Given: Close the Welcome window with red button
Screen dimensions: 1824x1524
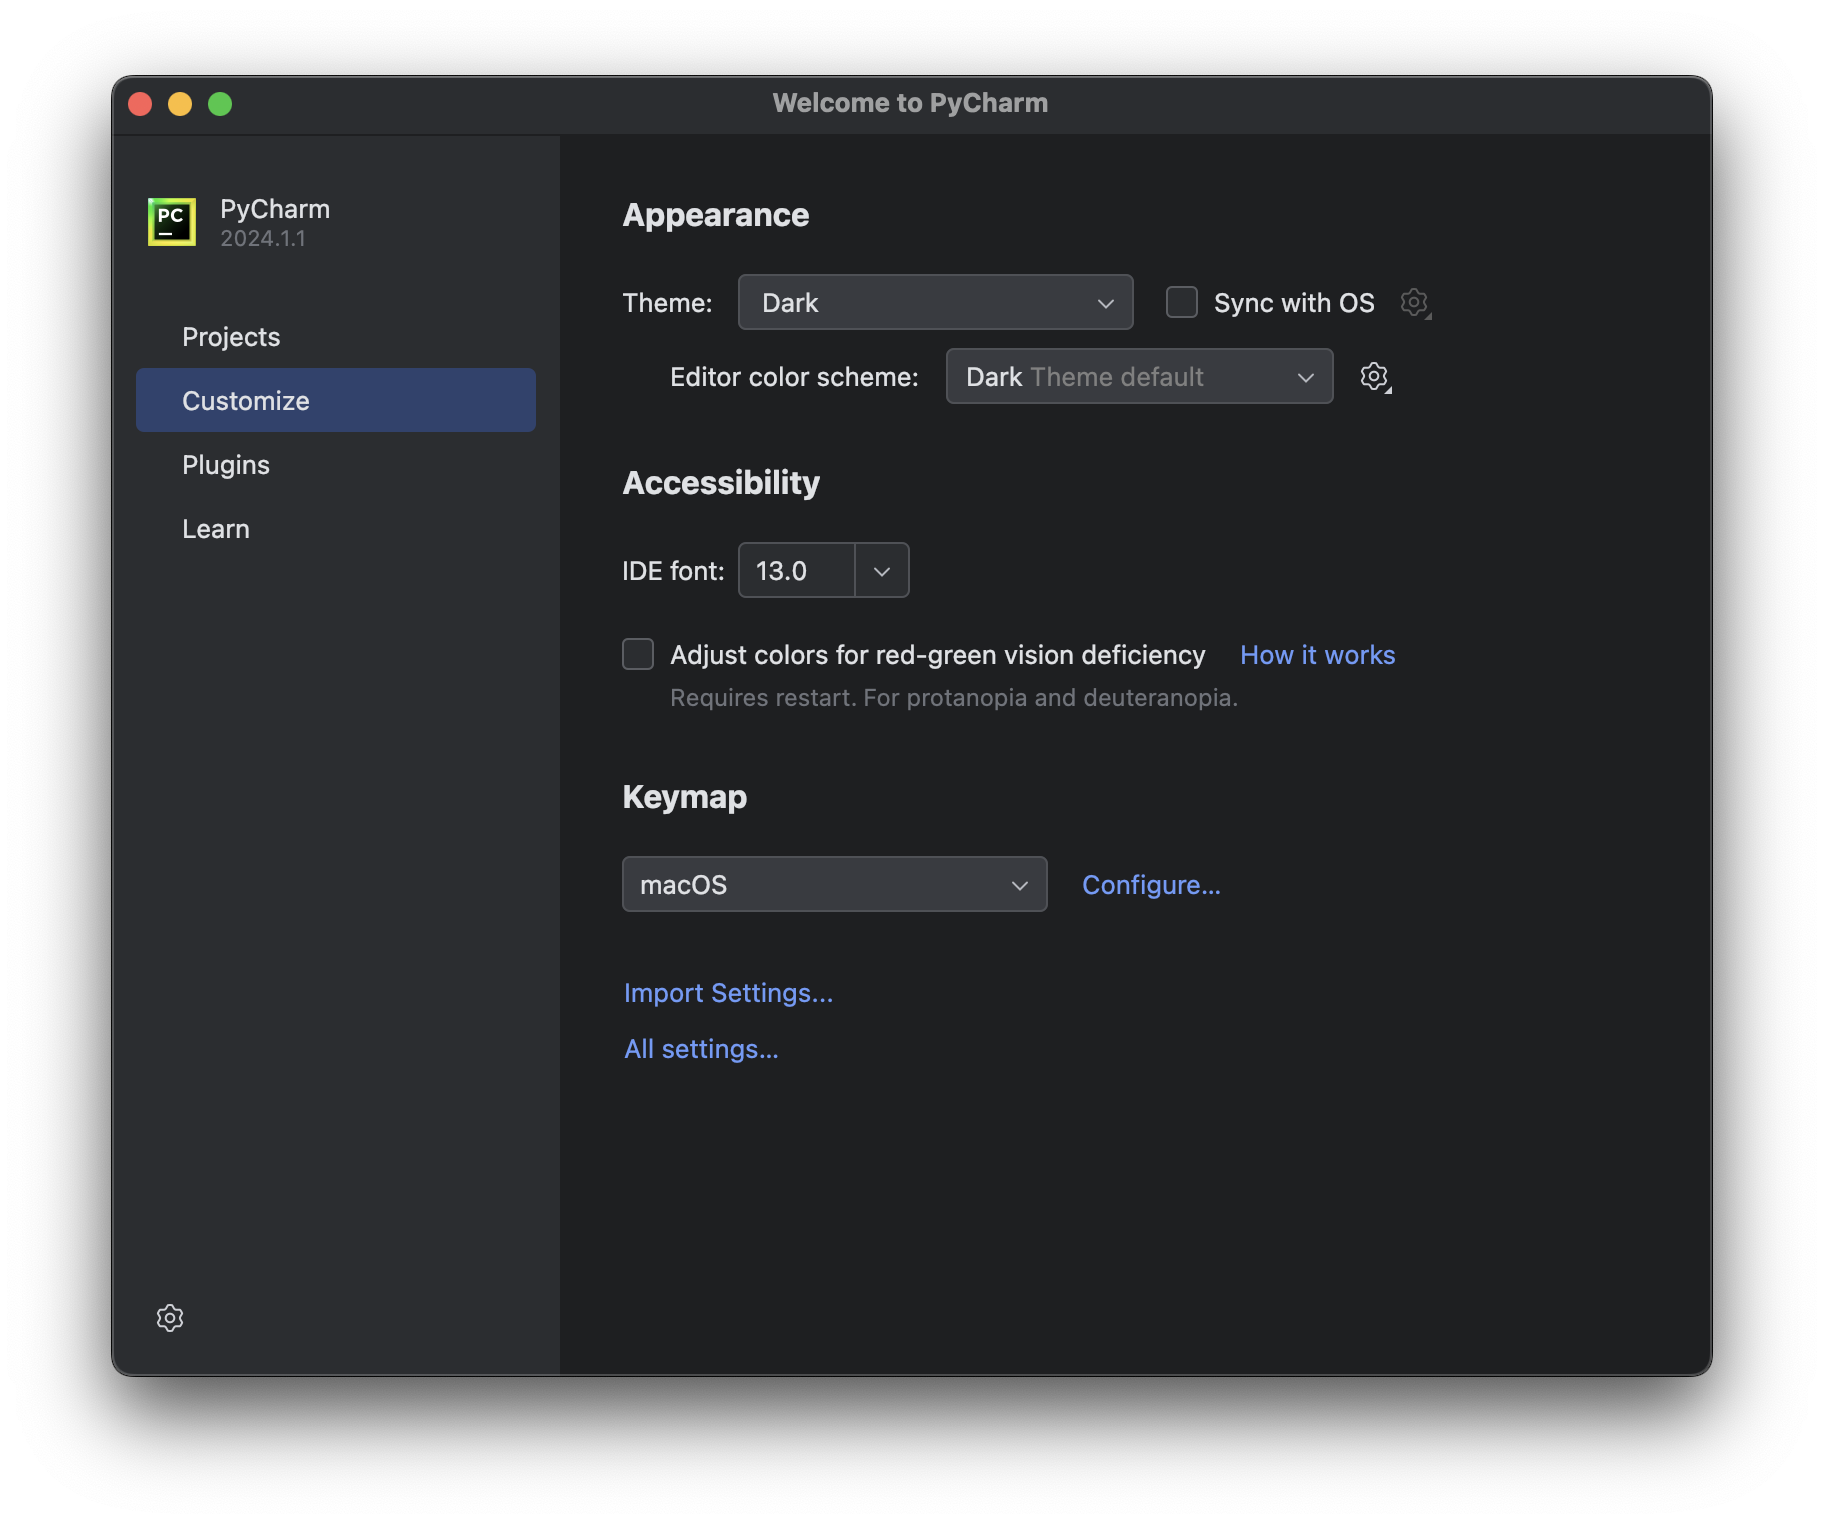Looking at the screenshot, I should click(140, 104).
